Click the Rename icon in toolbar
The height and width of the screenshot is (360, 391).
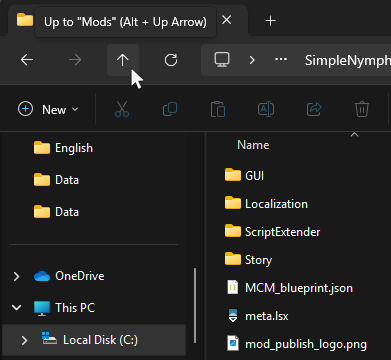tap(266, 109)
